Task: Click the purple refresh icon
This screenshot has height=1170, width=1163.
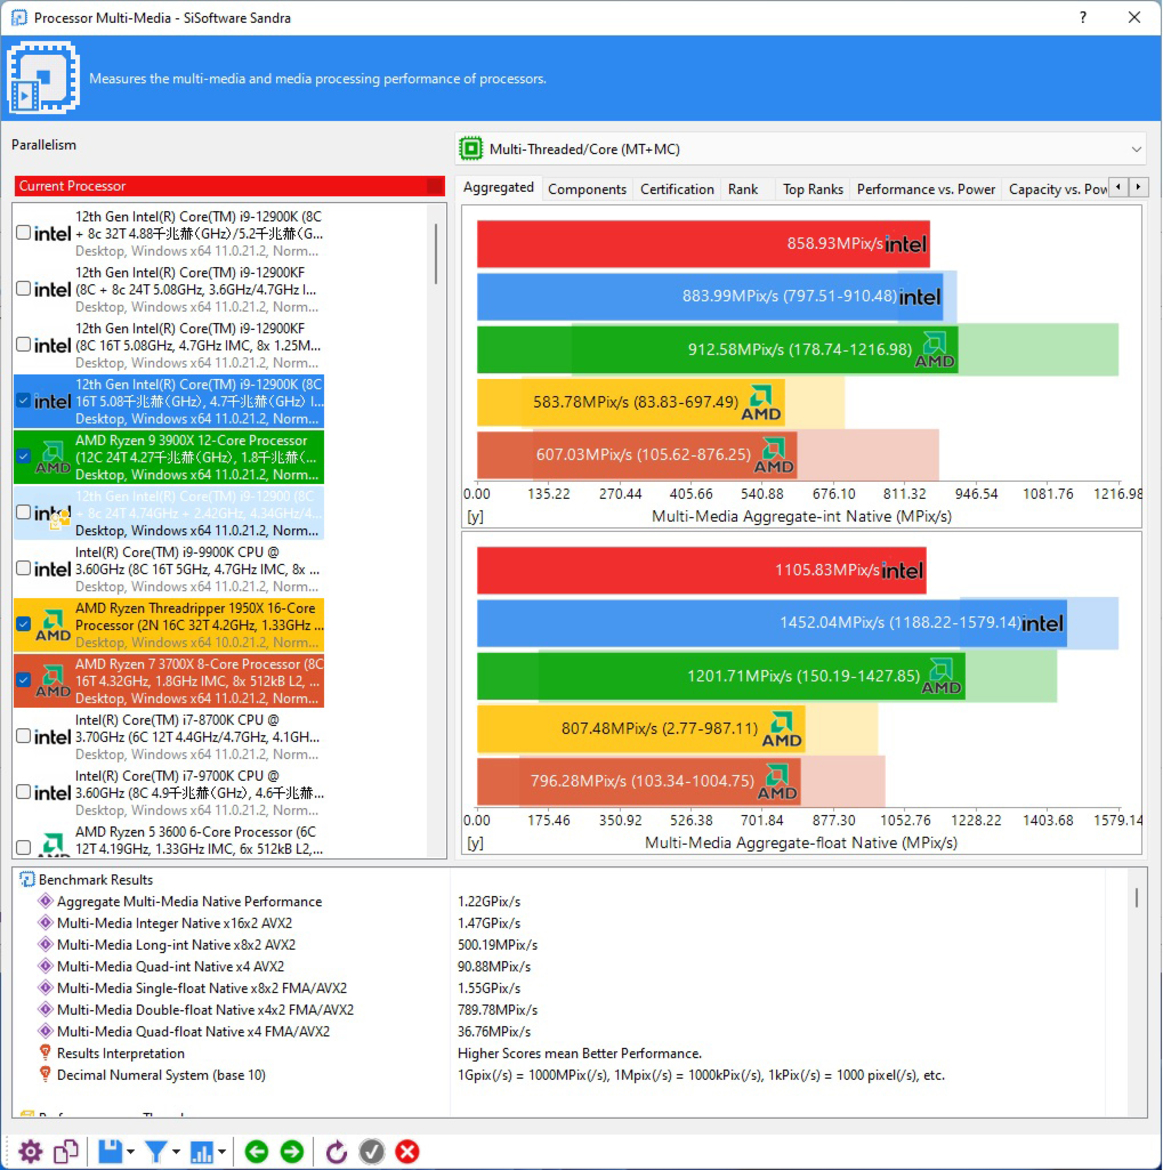Action: coord(336,1151)
